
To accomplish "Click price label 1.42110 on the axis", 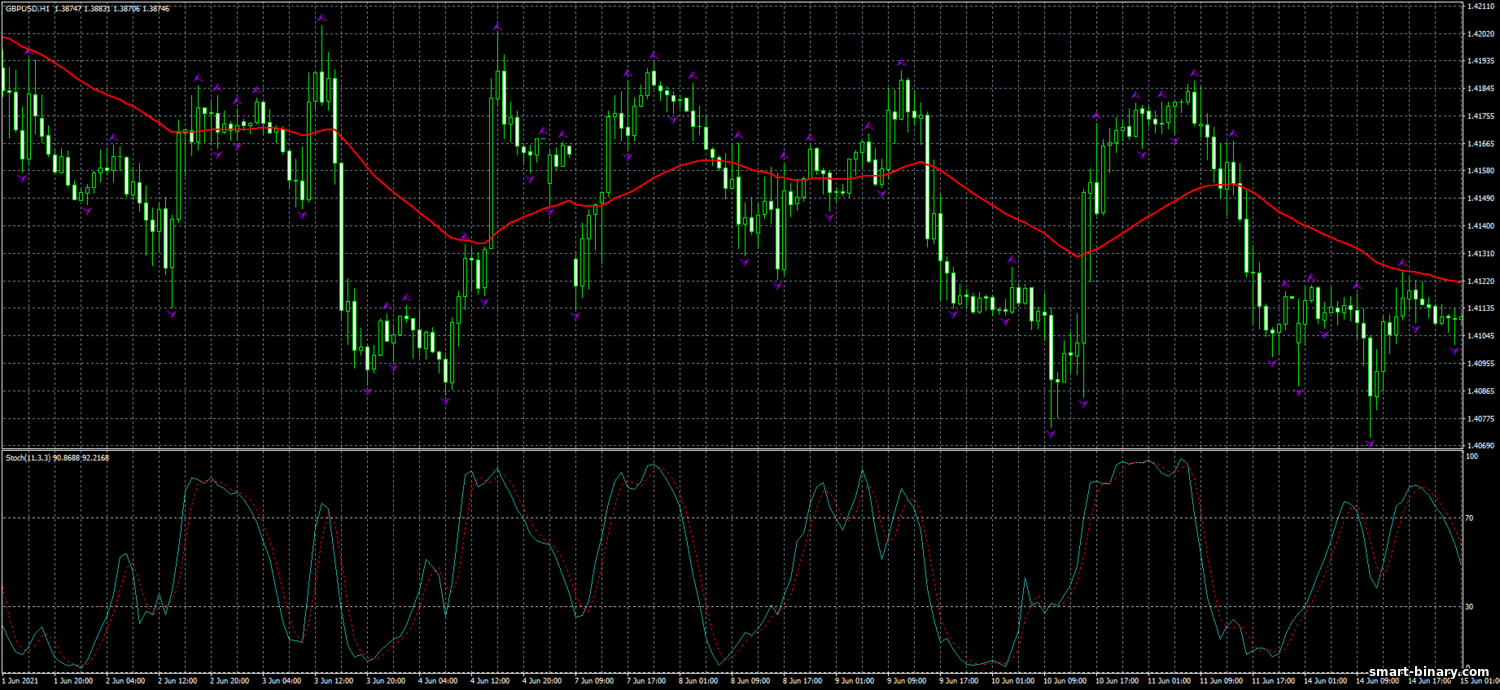I will [1480, 6].
